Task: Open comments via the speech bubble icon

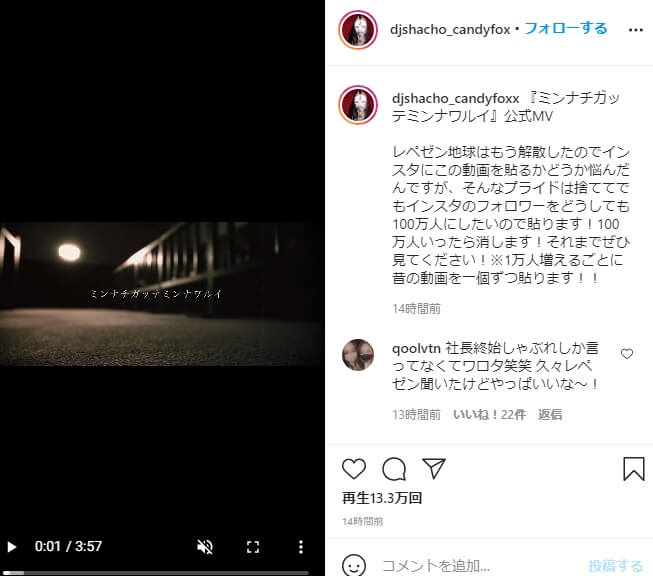Action: coord(394,469)
